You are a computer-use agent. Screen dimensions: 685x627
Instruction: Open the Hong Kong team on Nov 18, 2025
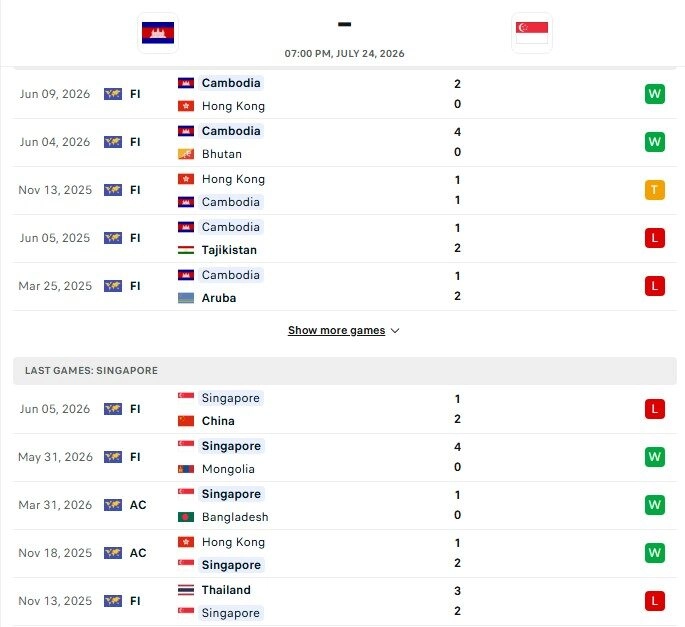[233, 542]
